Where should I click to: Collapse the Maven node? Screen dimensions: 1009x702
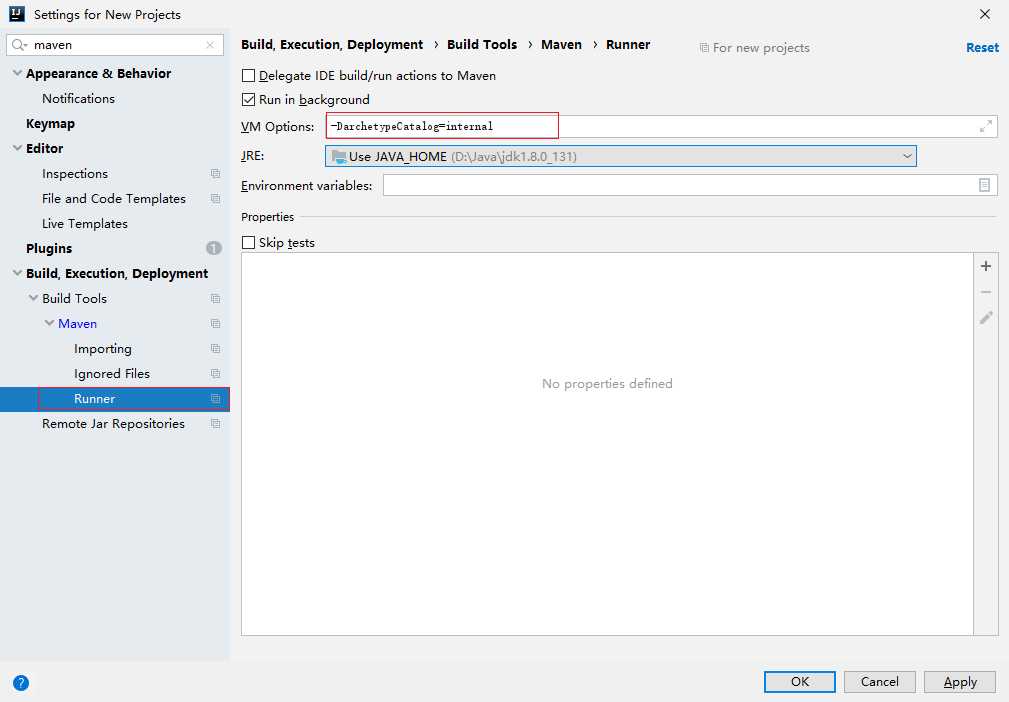point(50,324)
